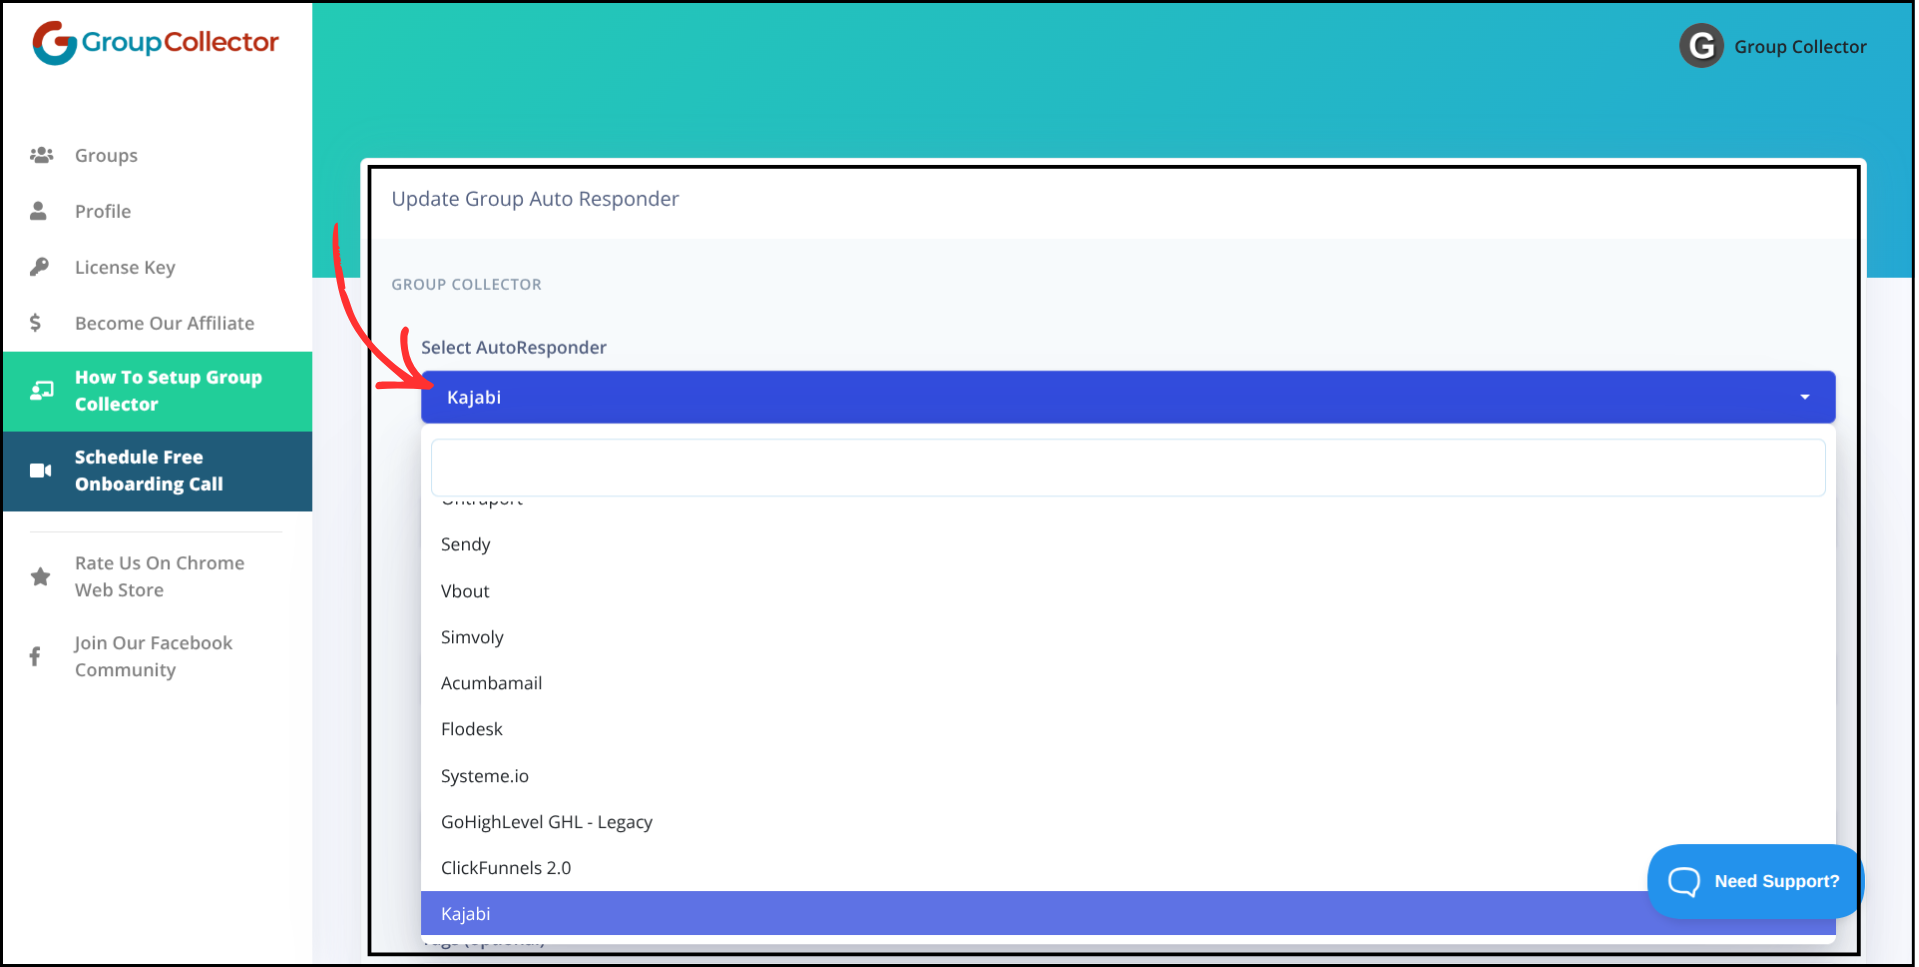Select the Profile person icon

pyautogui.click(x=40, y=211)
